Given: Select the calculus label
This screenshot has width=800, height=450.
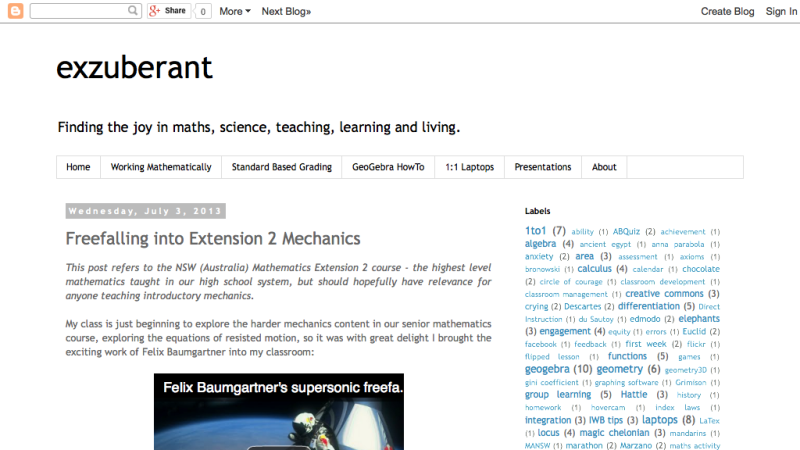Looking at the screenshot, I should 594,268.
